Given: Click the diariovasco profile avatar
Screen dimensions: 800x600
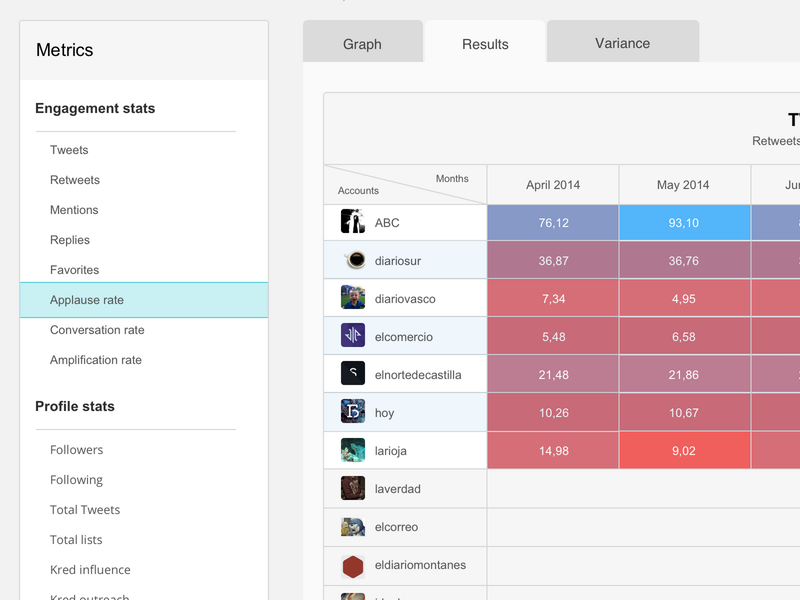Looking at the screenshot, I should [x=352, y=298].
